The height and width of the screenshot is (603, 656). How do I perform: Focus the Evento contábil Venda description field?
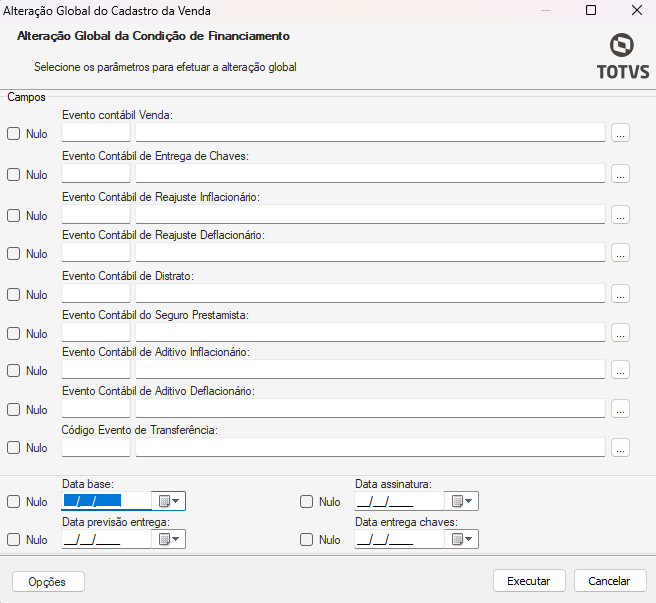point(370,133)
